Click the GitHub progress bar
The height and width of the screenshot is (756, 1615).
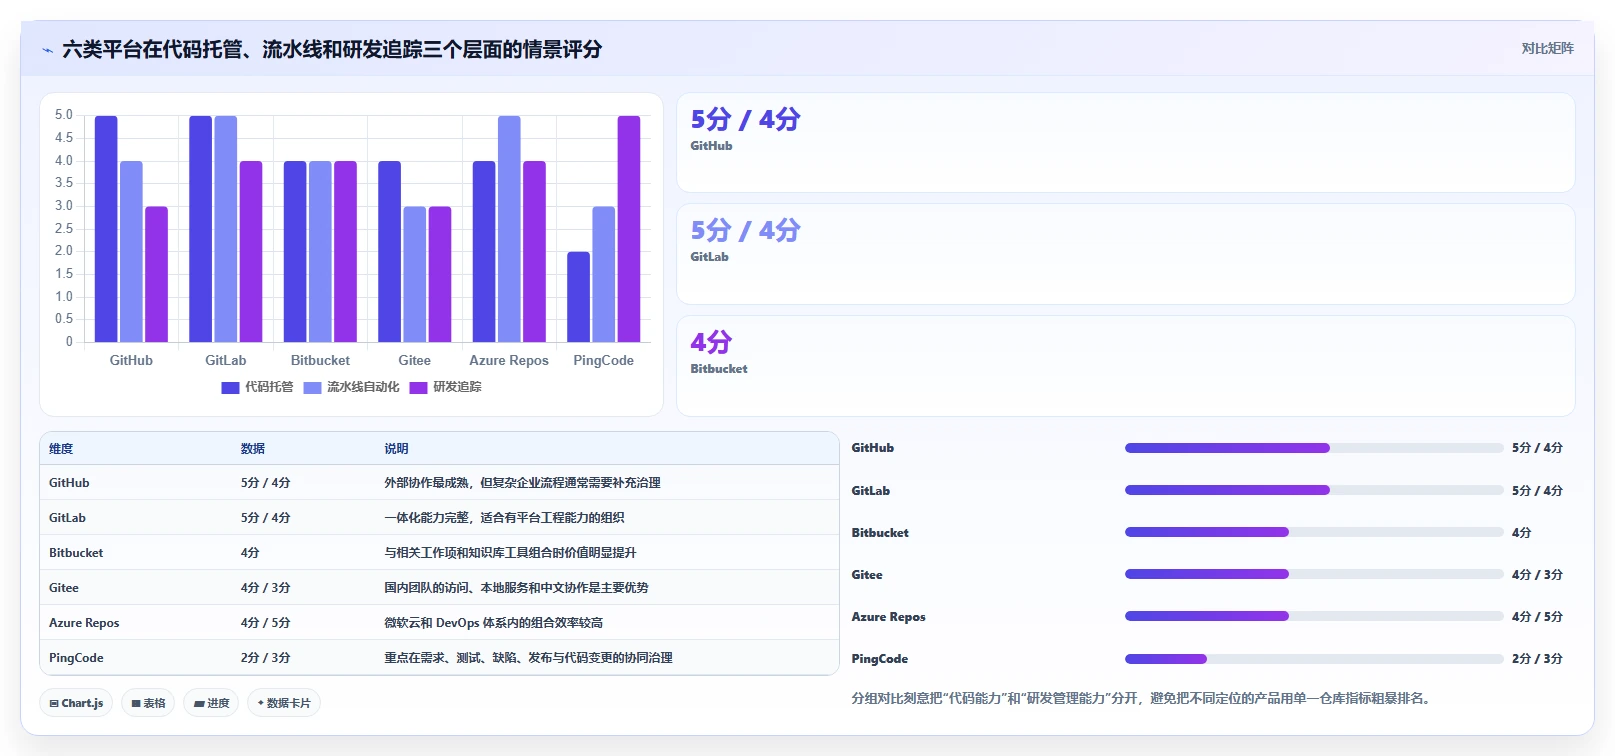(1314, 448)
